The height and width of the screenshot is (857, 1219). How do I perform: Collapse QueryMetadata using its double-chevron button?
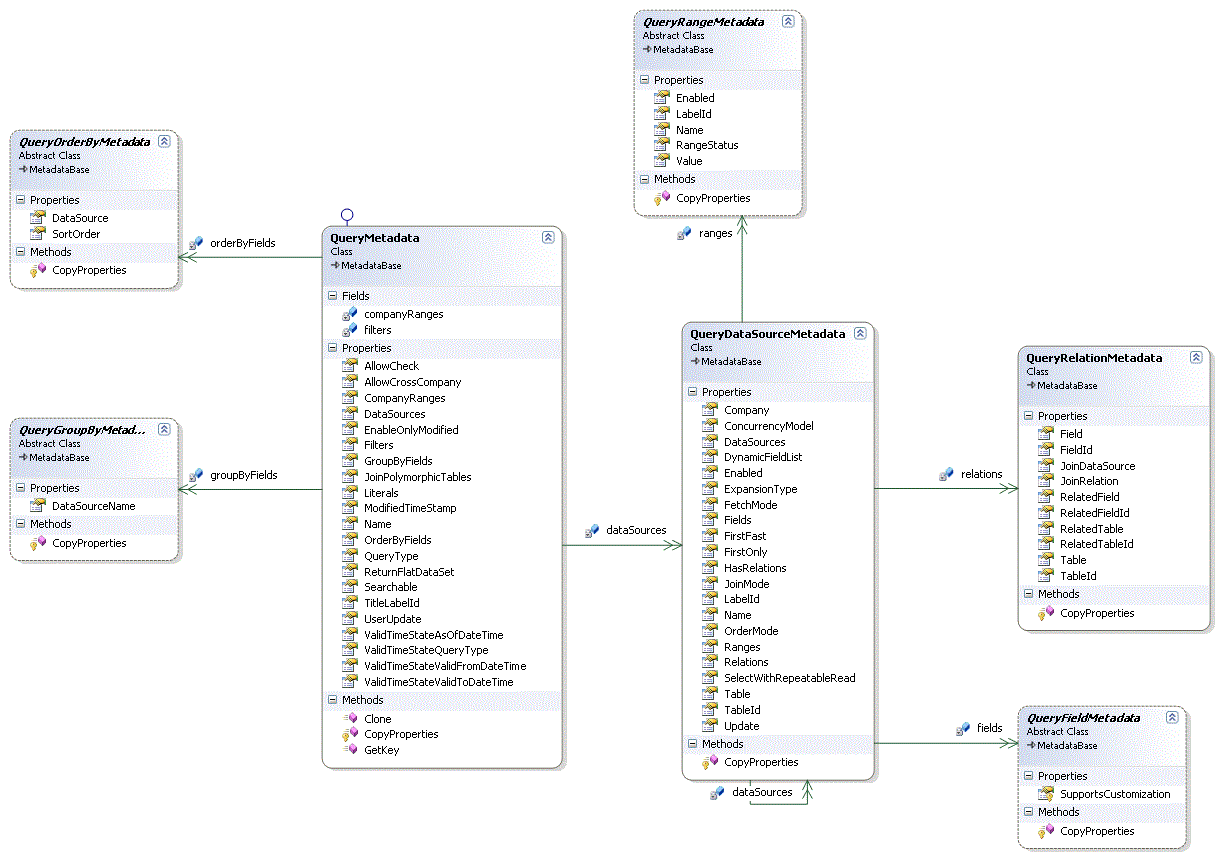coord(548,238)
